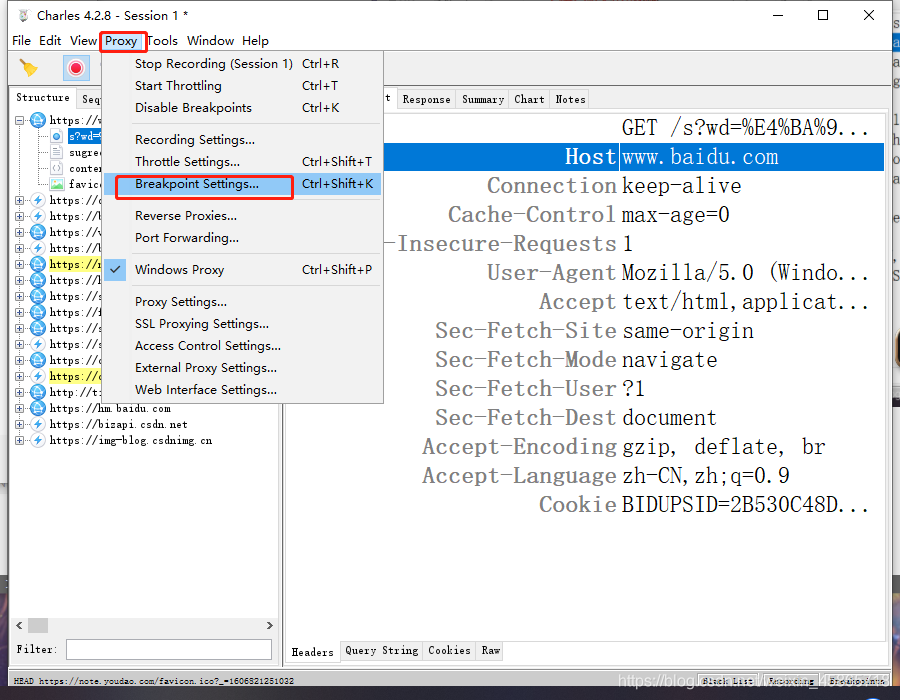The height and width of the screenshot is (700, 900).
Task: Click the globe icon of the first host
Action: tap(38, 120)
